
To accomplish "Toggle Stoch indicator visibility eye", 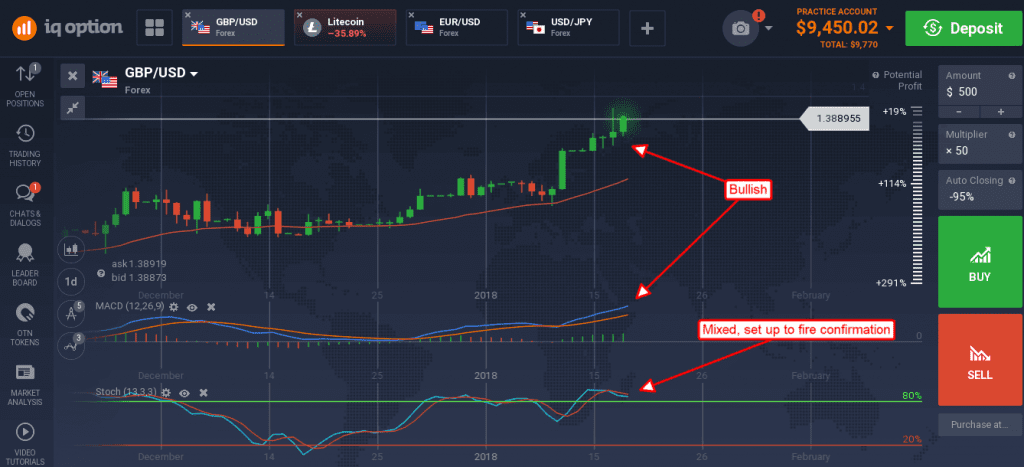I will click(x=184, y=393).
